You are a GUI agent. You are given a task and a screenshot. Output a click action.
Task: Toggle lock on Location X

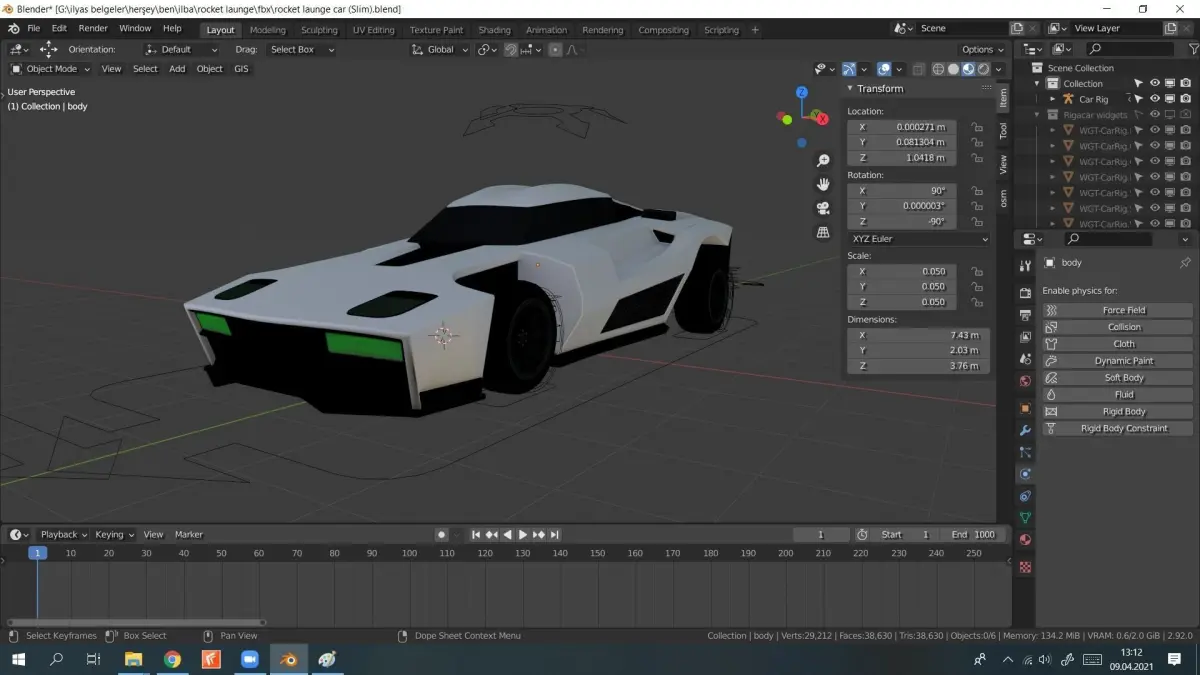976,127
